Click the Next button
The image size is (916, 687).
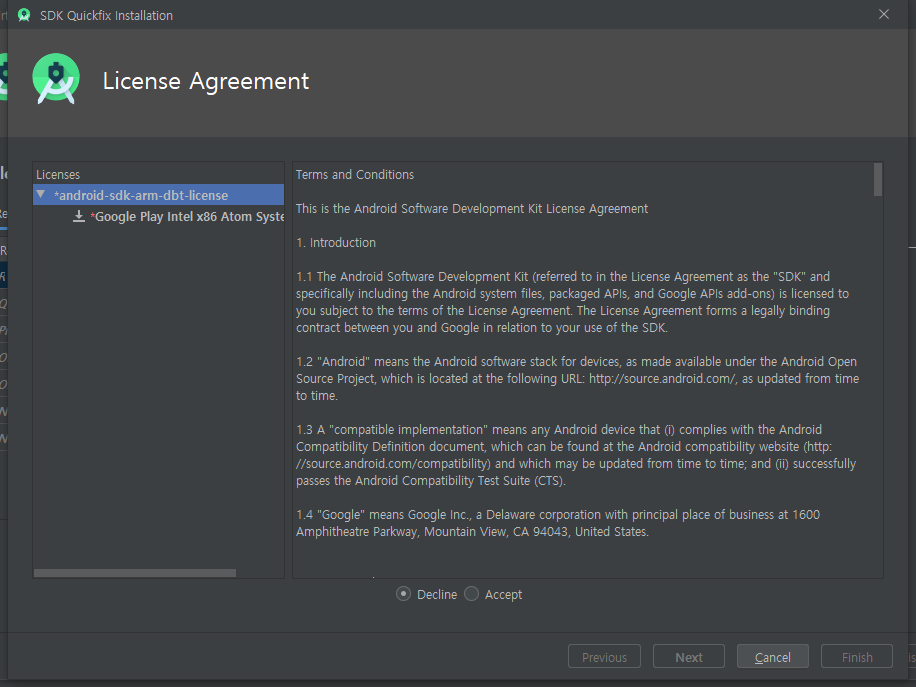click(689, 657)
